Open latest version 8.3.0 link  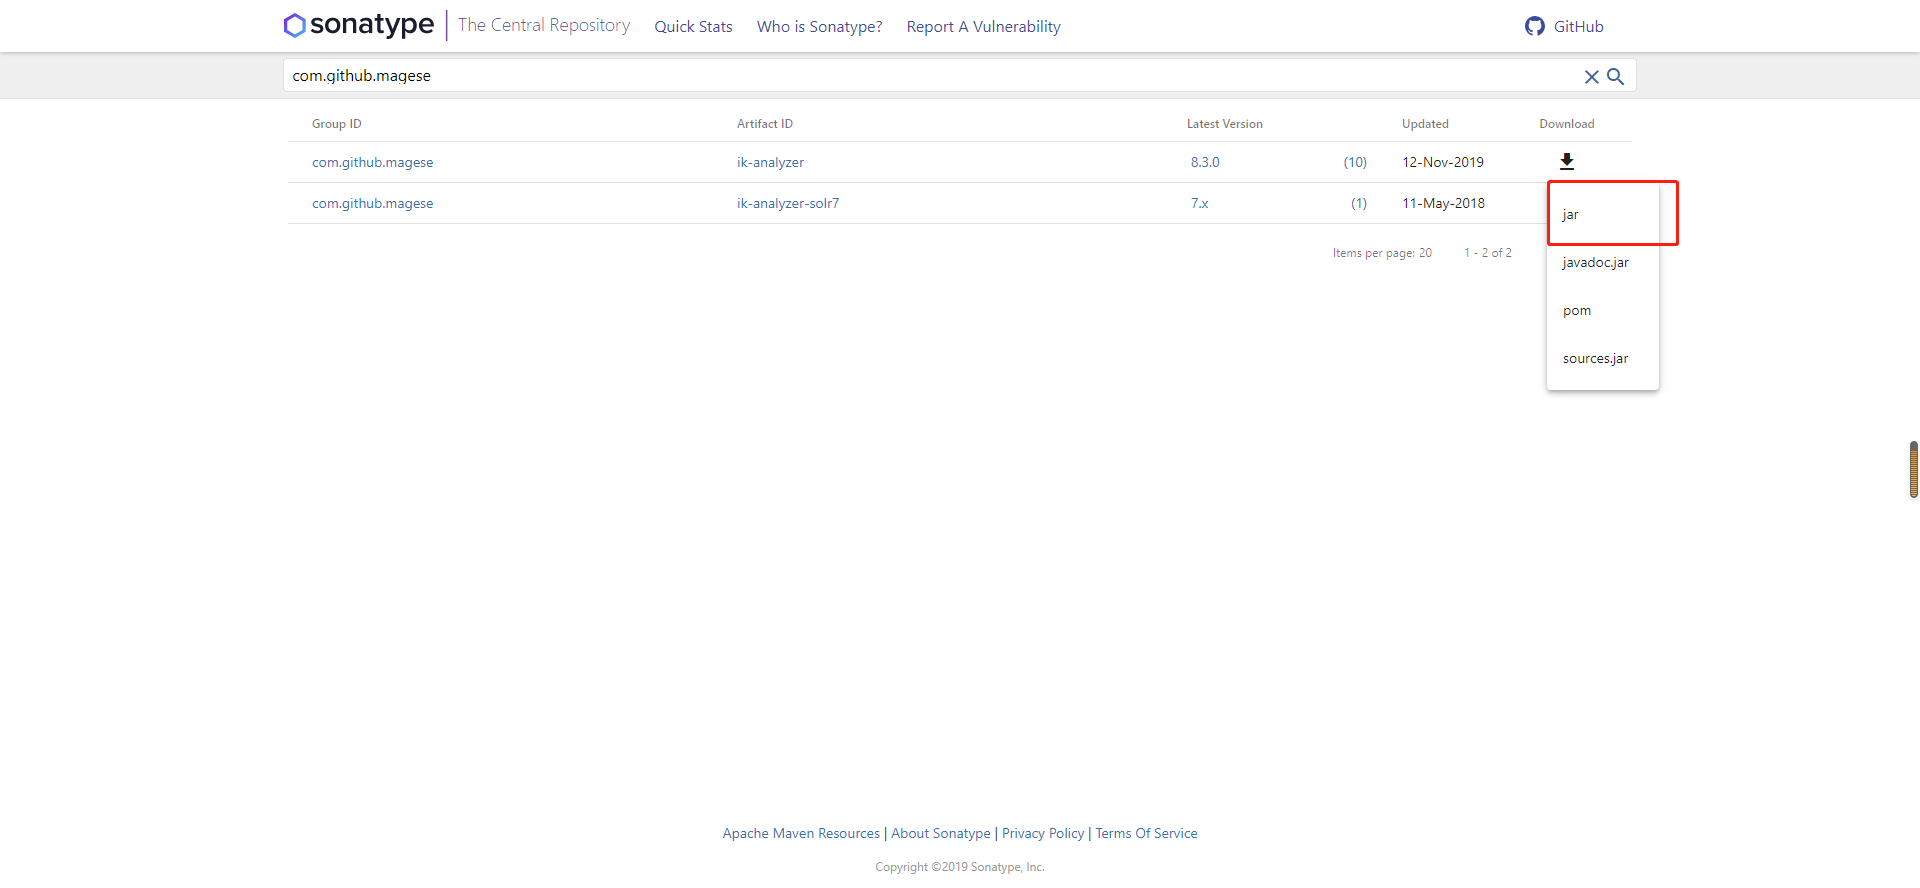[1204, 162]
